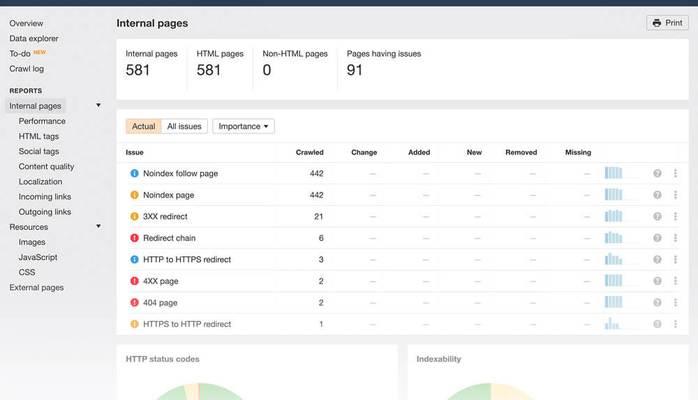Open help icon for 3XX redirect row
Image resolution: width=698 pixels, height=400 pixels.
[657, 216]
